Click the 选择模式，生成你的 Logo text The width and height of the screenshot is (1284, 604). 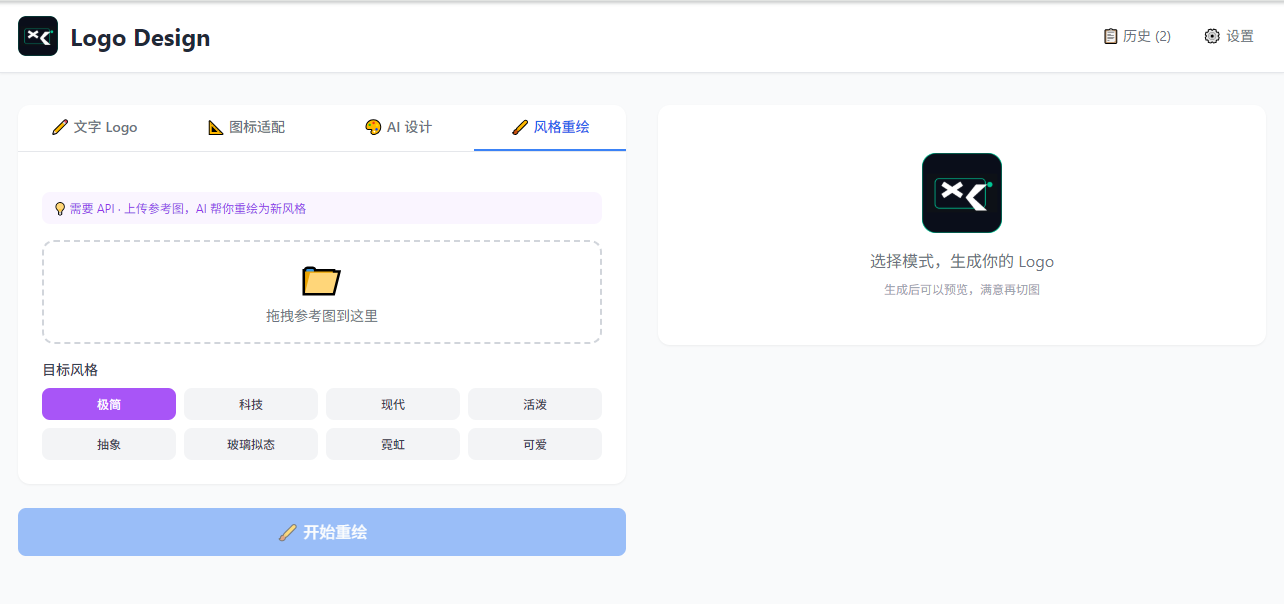(x=962, y=262)
